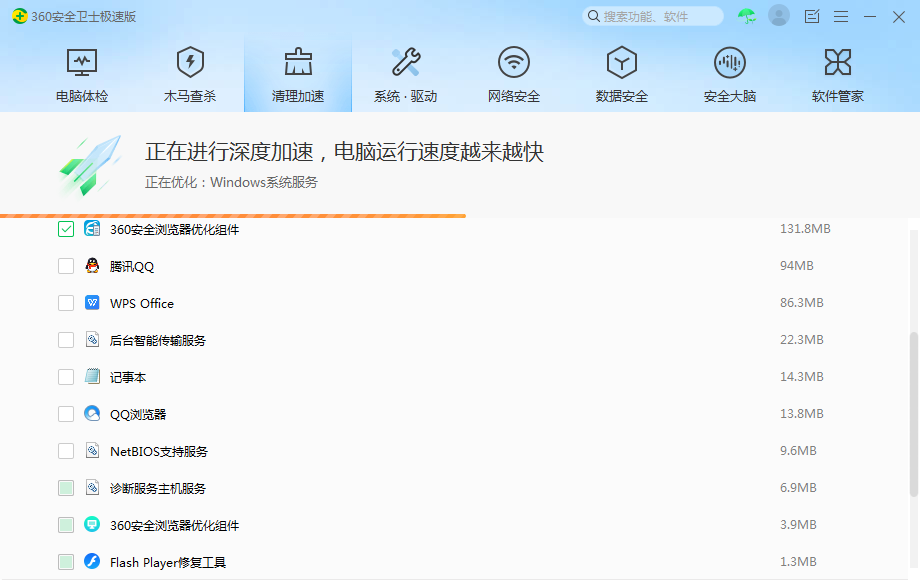
Task: Click the 腾讯QQ row label
Action: [132, 267]
